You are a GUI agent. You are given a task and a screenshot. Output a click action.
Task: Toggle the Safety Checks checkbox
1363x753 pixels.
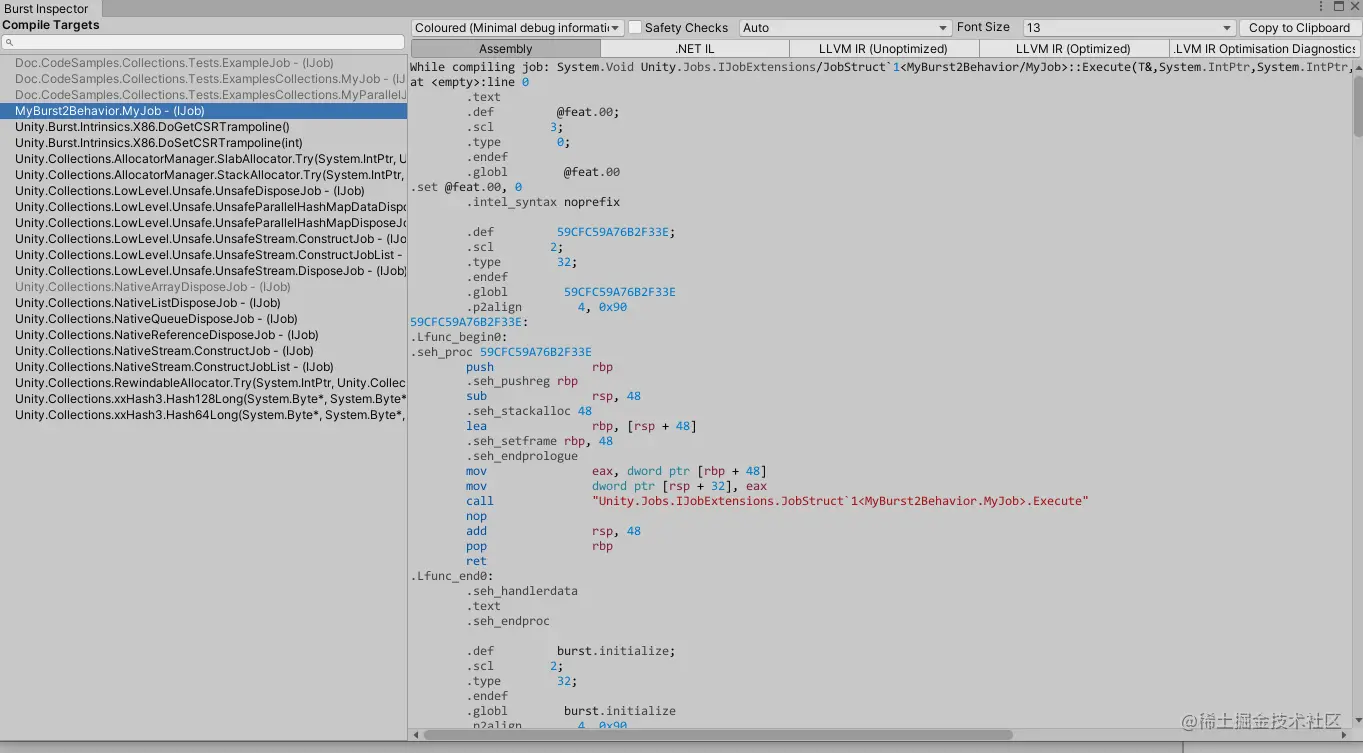634,28
